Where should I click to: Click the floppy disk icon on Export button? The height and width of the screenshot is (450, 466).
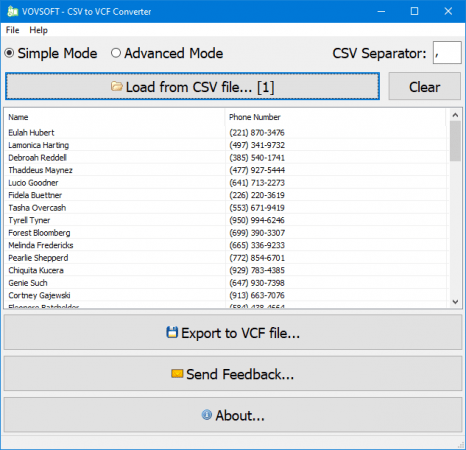[172, 332]
